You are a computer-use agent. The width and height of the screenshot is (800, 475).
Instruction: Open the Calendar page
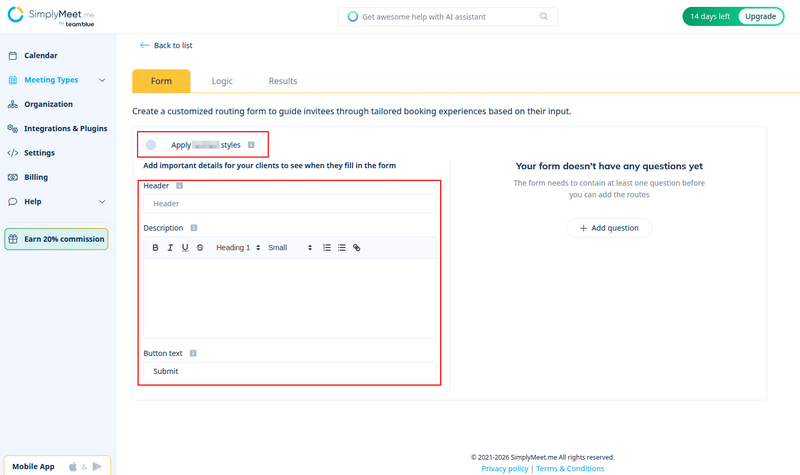pos(41,55)
